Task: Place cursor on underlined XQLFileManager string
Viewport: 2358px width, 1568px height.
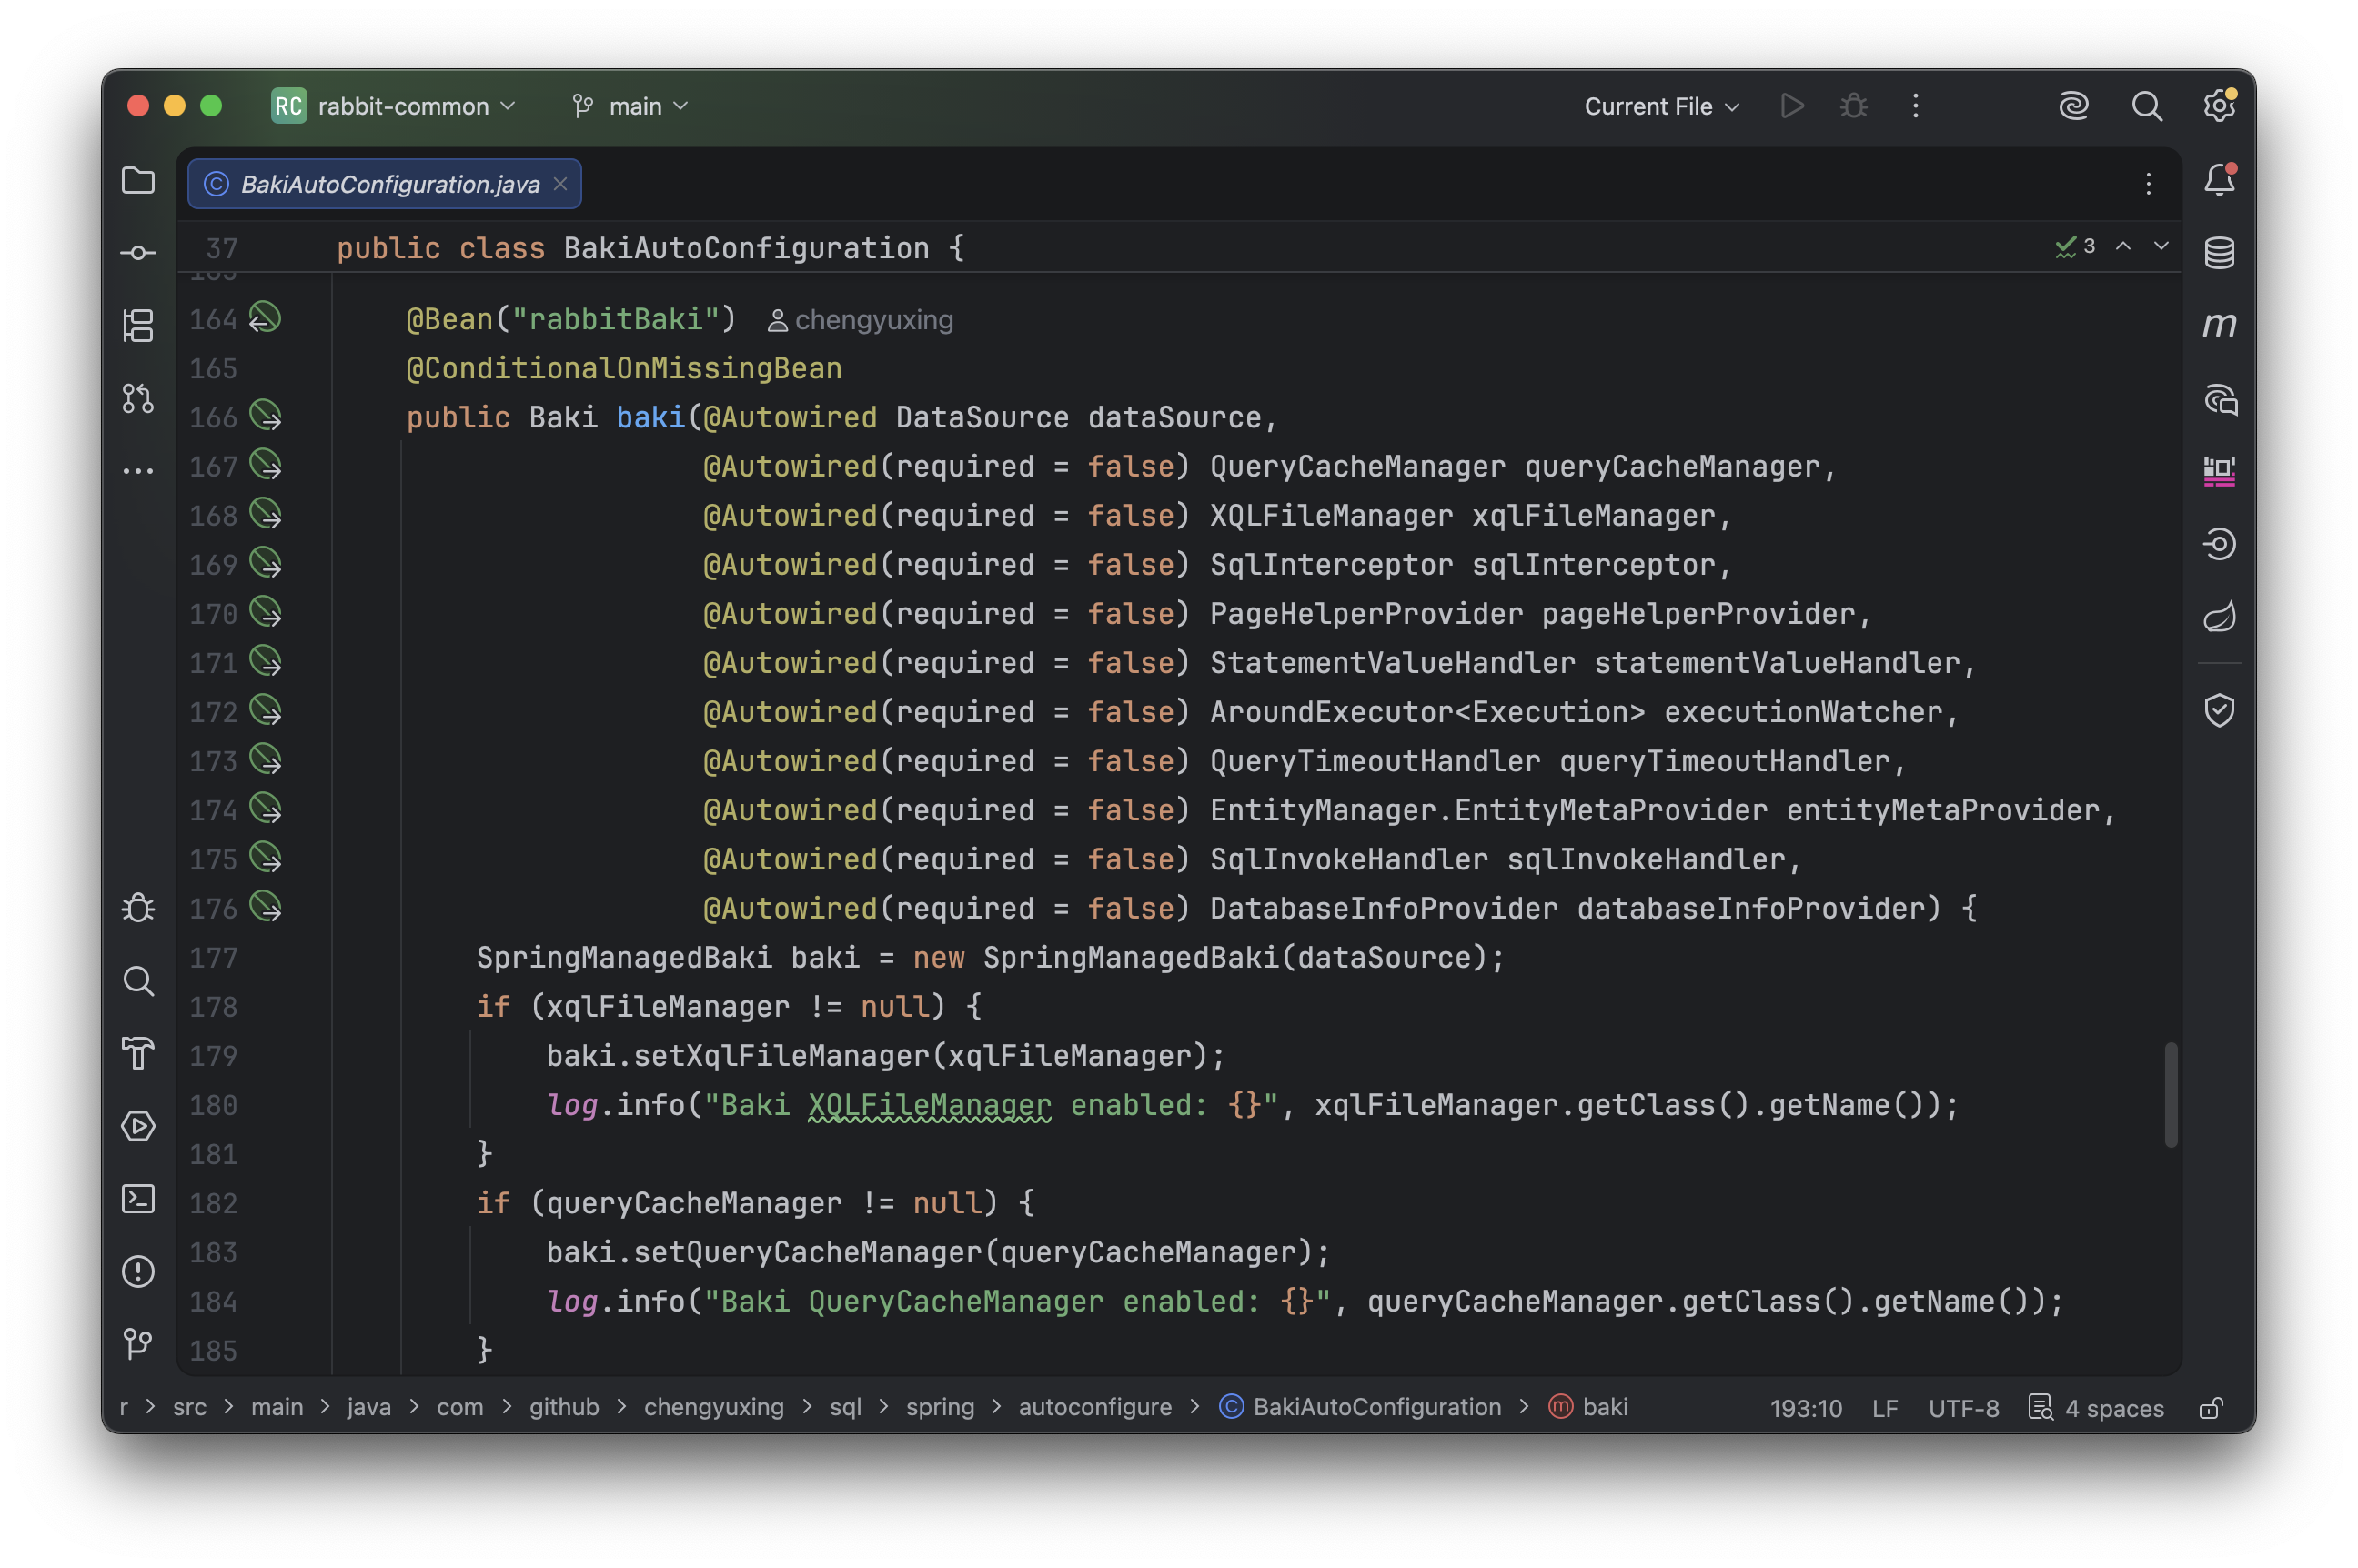Action: 929,1104
